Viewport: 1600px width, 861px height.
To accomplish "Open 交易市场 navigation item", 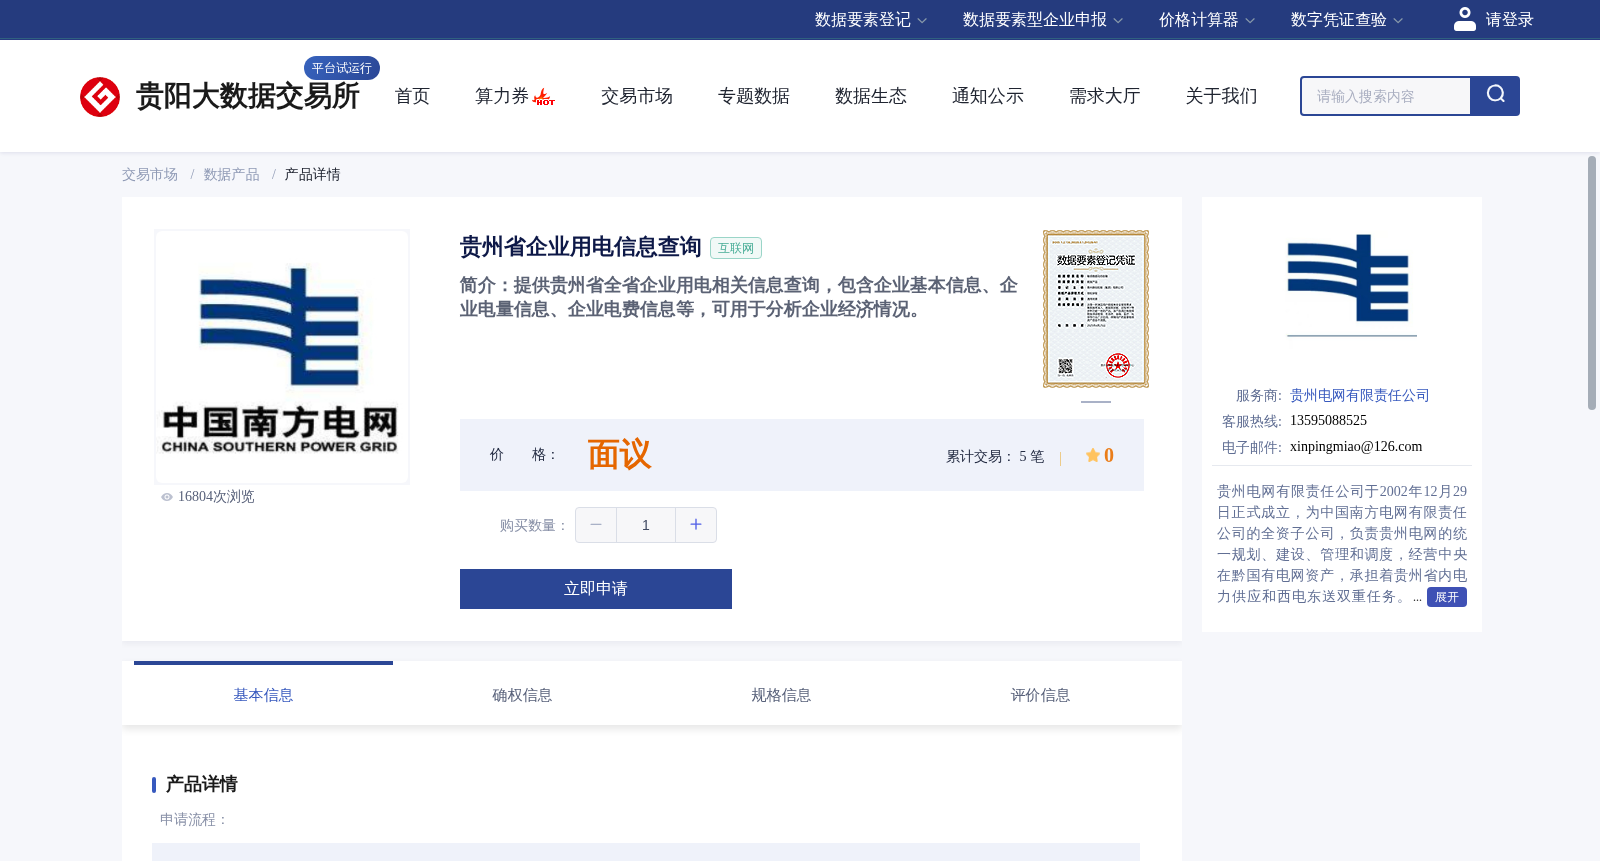I will (x=637, y=96).
